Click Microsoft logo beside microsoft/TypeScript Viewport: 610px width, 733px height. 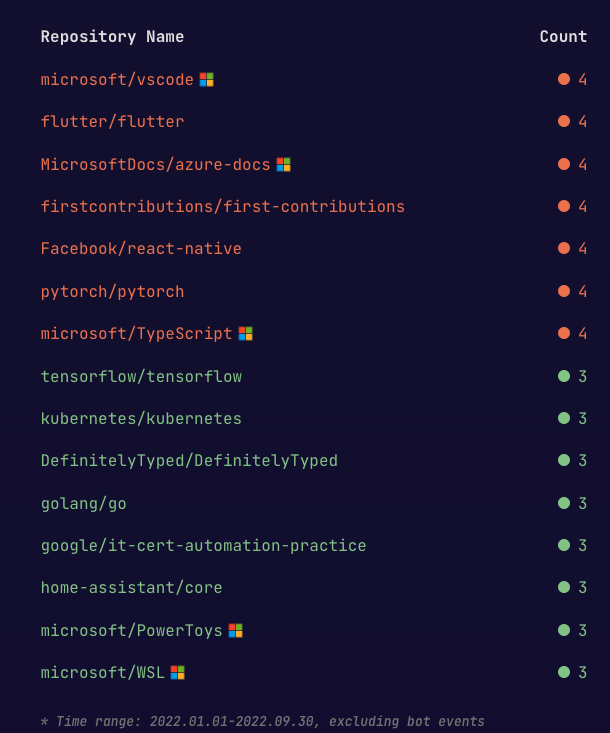[x=245, y=334]
